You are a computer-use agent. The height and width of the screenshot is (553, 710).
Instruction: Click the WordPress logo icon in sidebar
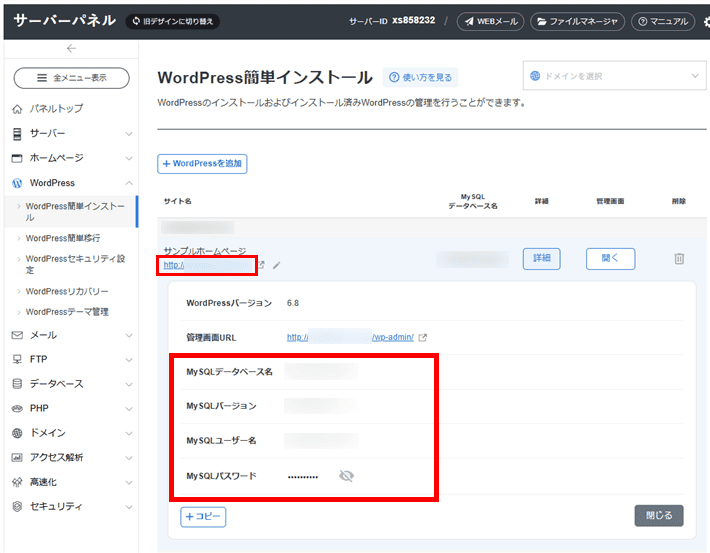(17, 183)
